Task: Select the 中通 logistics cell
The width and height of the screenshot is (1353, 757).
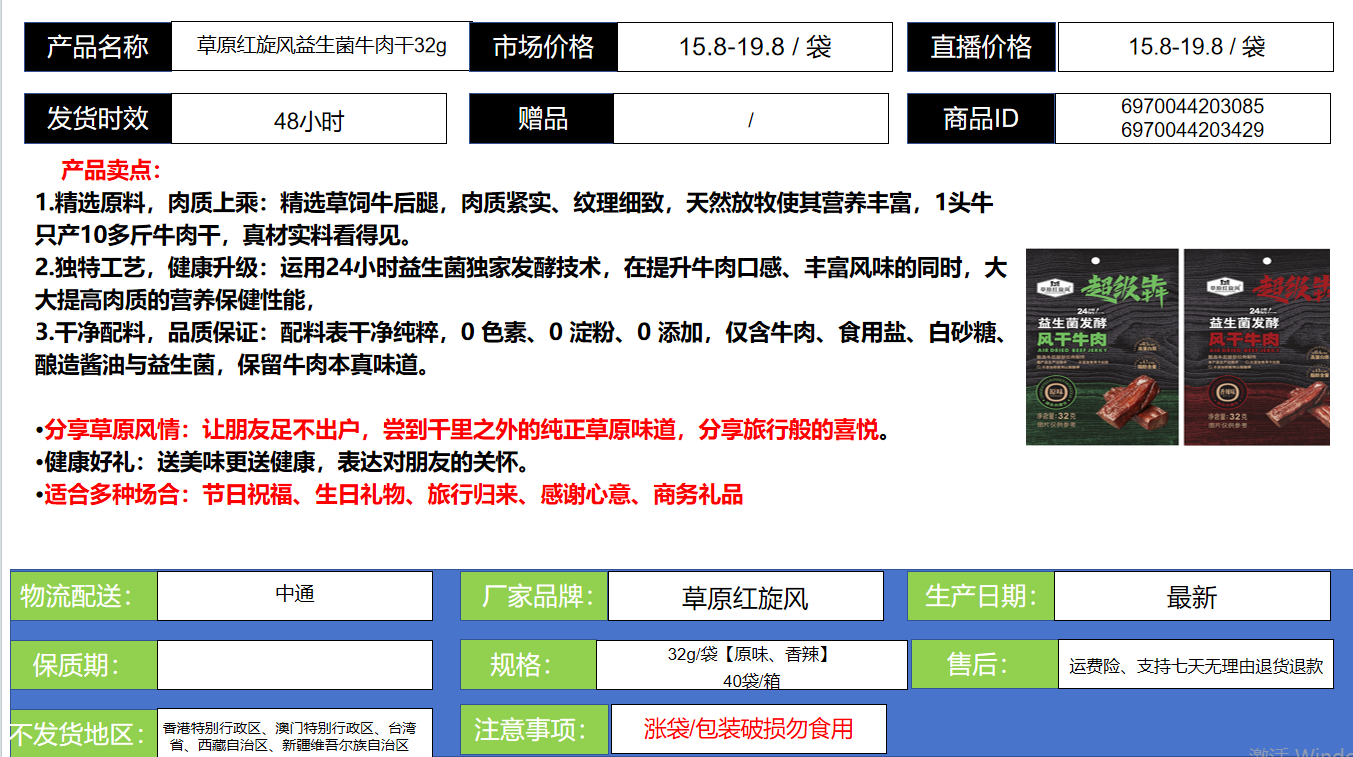Action: [x=294, y=595]
